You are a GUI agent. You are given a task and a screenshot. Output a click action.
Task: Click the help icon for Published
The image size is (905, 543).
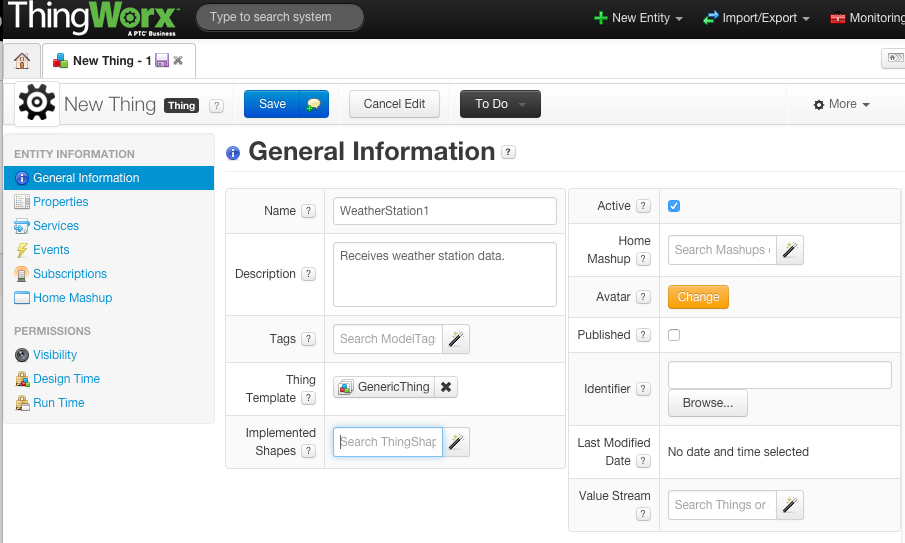643,335
